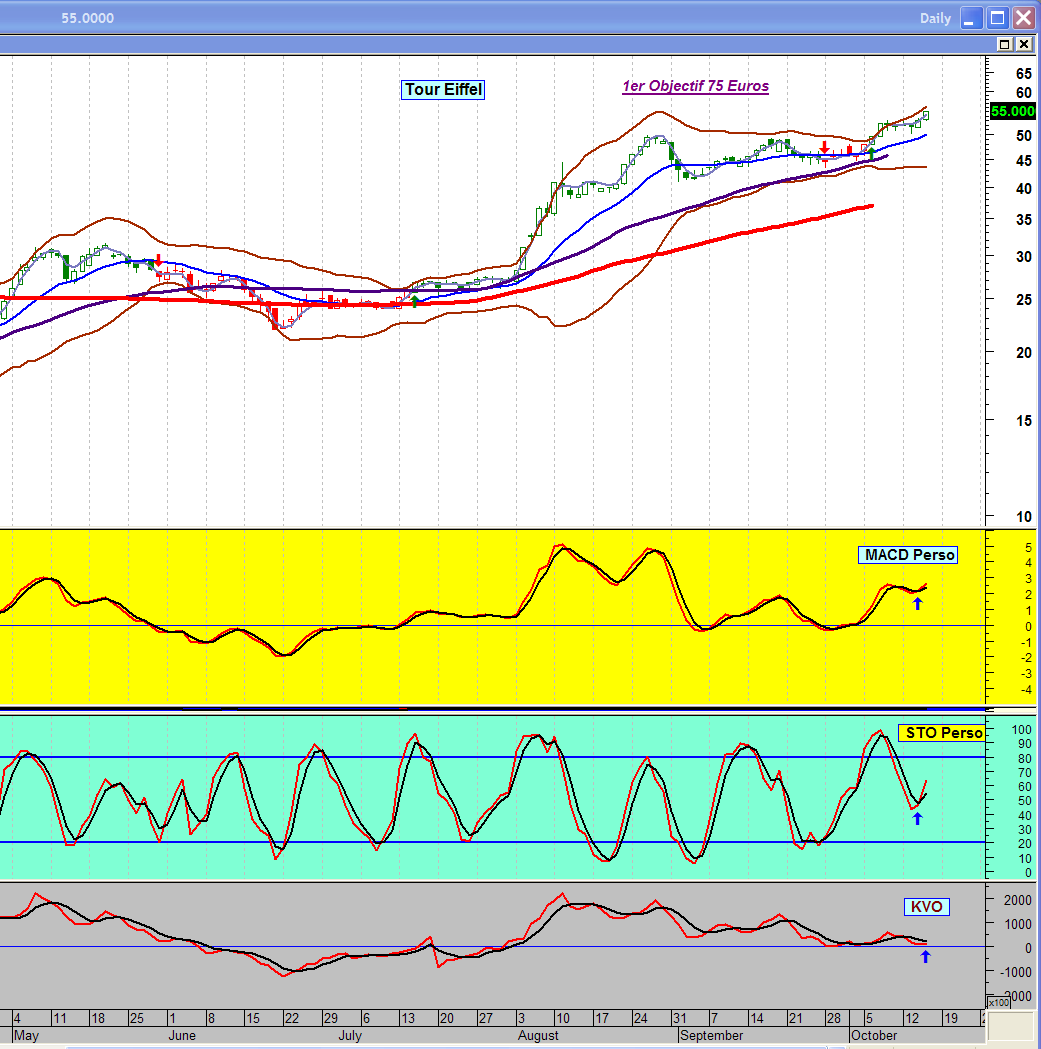Screen dimensions: 1041x1049
Task: Click the red sell arrow in late September
Action: tap(825, 147)
